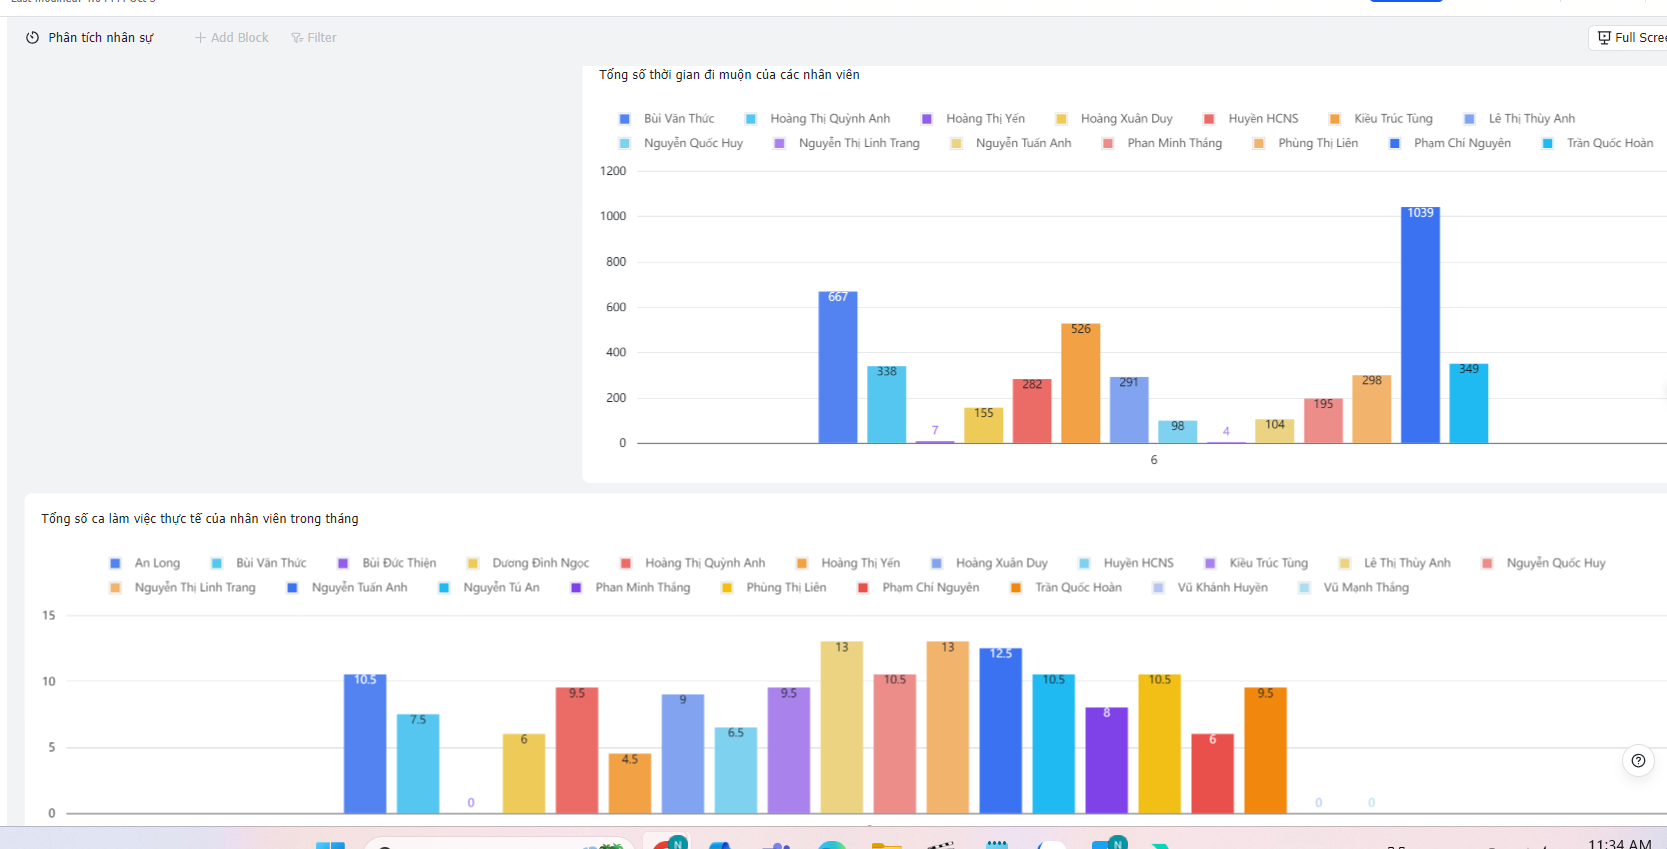Click the history clock icon beside Phân tích nhân sự
The width and height of the screenshot is (1667, 849).
click(x=32, y=38)
